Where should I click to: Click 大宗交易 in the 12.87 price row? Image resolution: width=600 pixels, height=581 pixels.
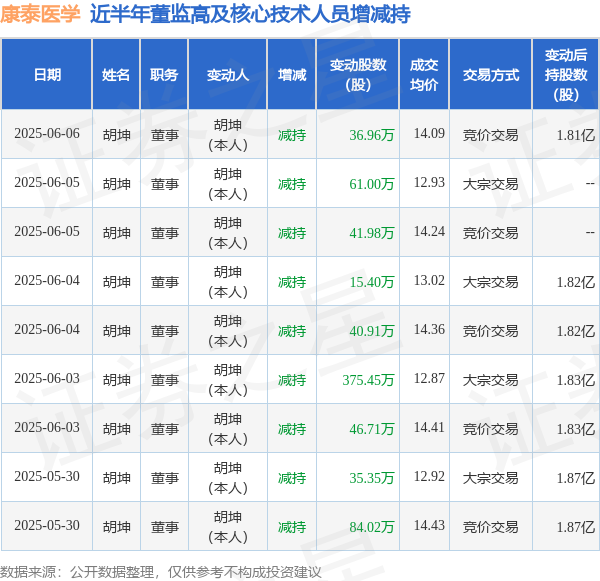click(491, 380)
